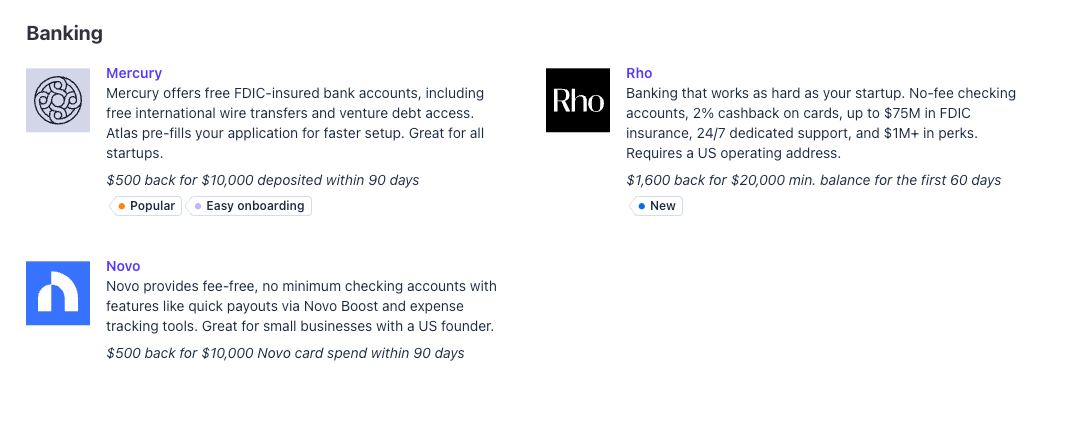Open the Mercury title link

coord(134,73)
